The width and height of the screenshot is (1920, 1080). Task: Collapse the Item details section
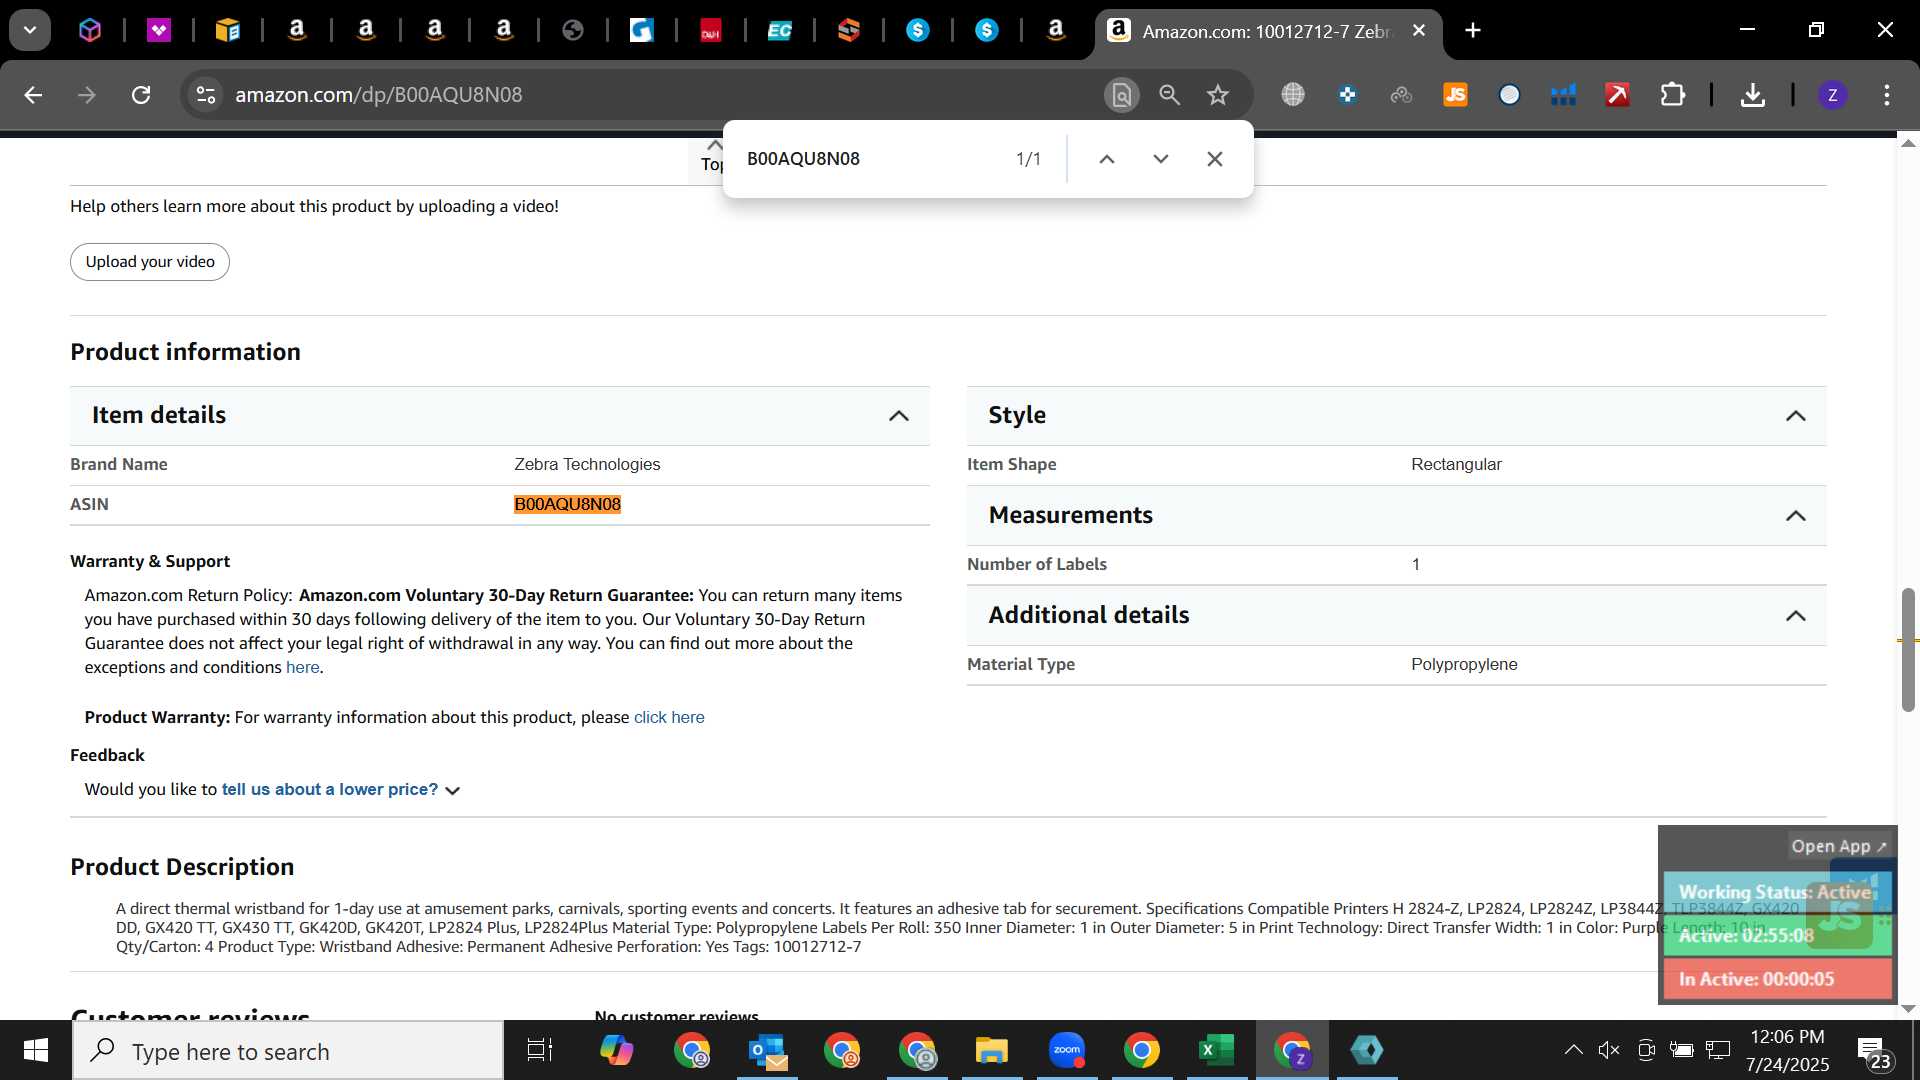click(x=899, y=416)
